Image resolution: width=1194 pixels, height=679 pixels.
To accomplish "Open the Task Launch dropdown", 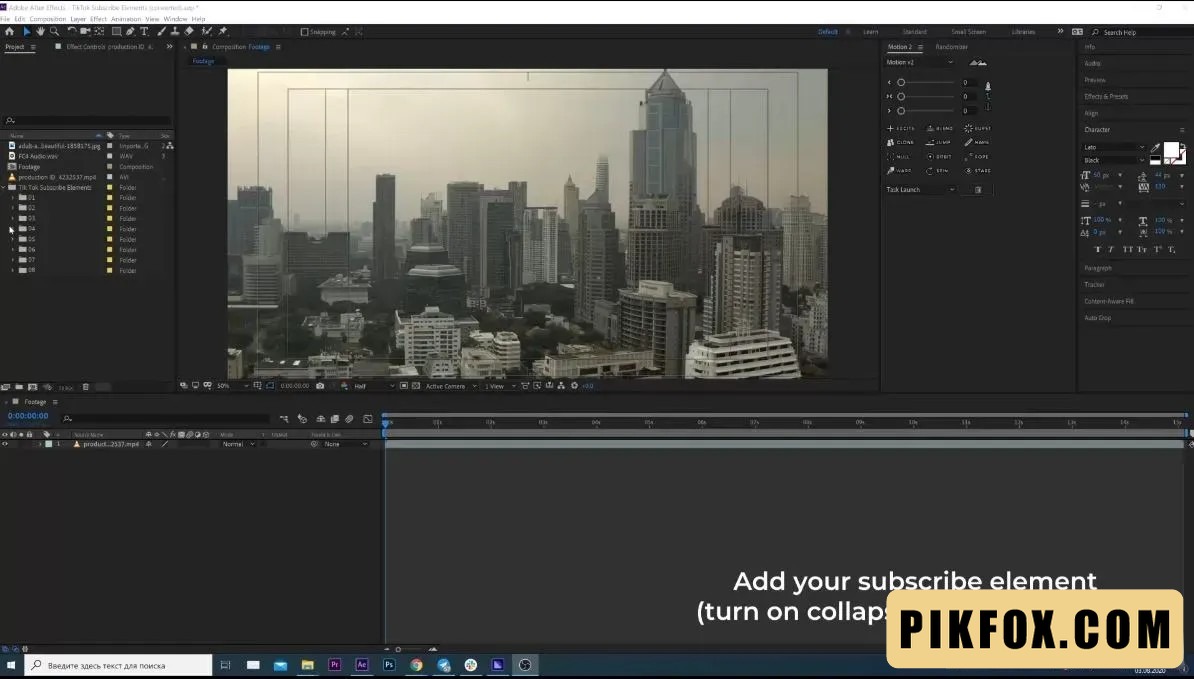I will [920, 190].
